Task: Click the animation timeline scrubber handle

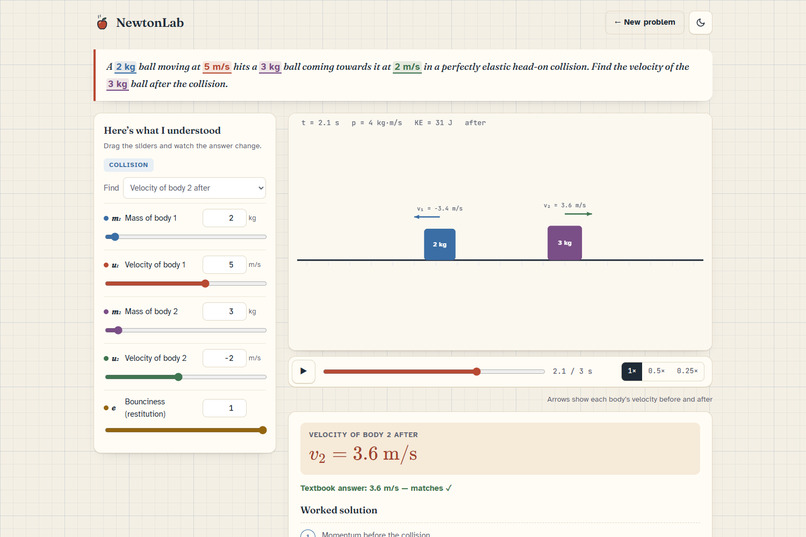Action: tap(477, 372)
